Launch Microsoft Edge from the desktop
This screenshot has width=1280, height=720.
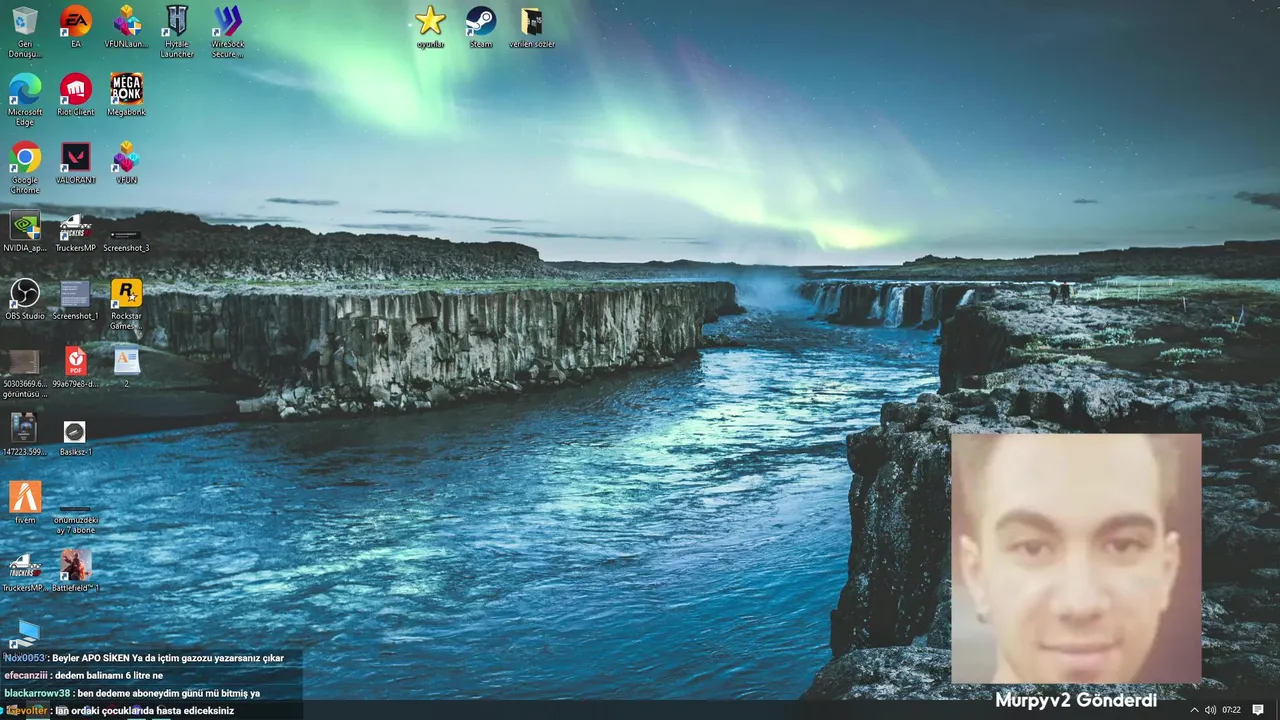[x=25, y=99]
